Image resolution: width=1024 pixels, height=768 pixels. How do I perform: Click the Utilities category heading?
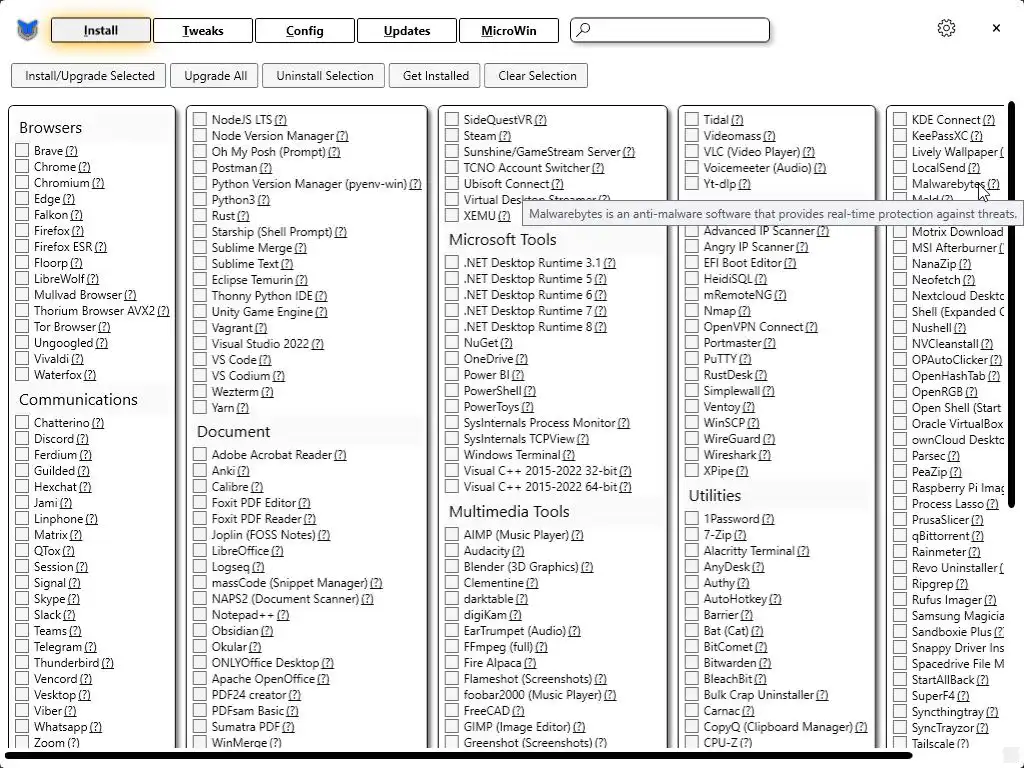714,496
